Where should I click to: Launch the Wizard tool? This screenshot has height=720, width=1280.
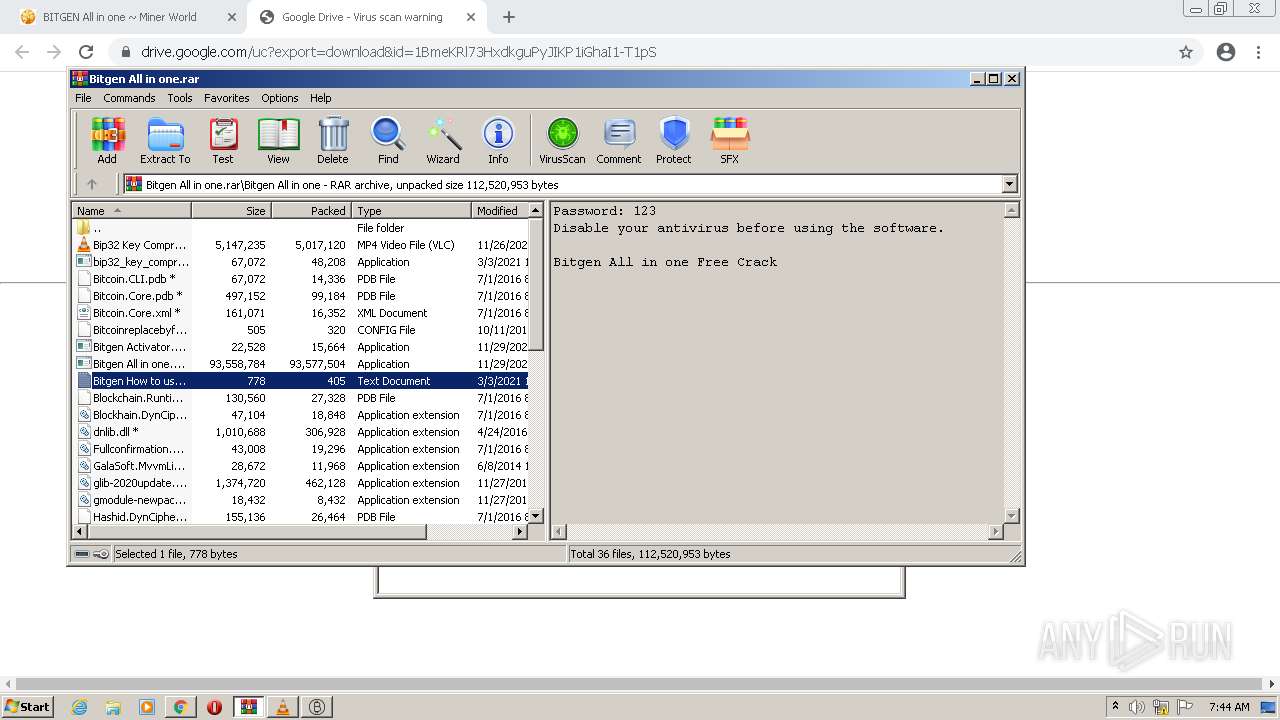pos(443,140)
